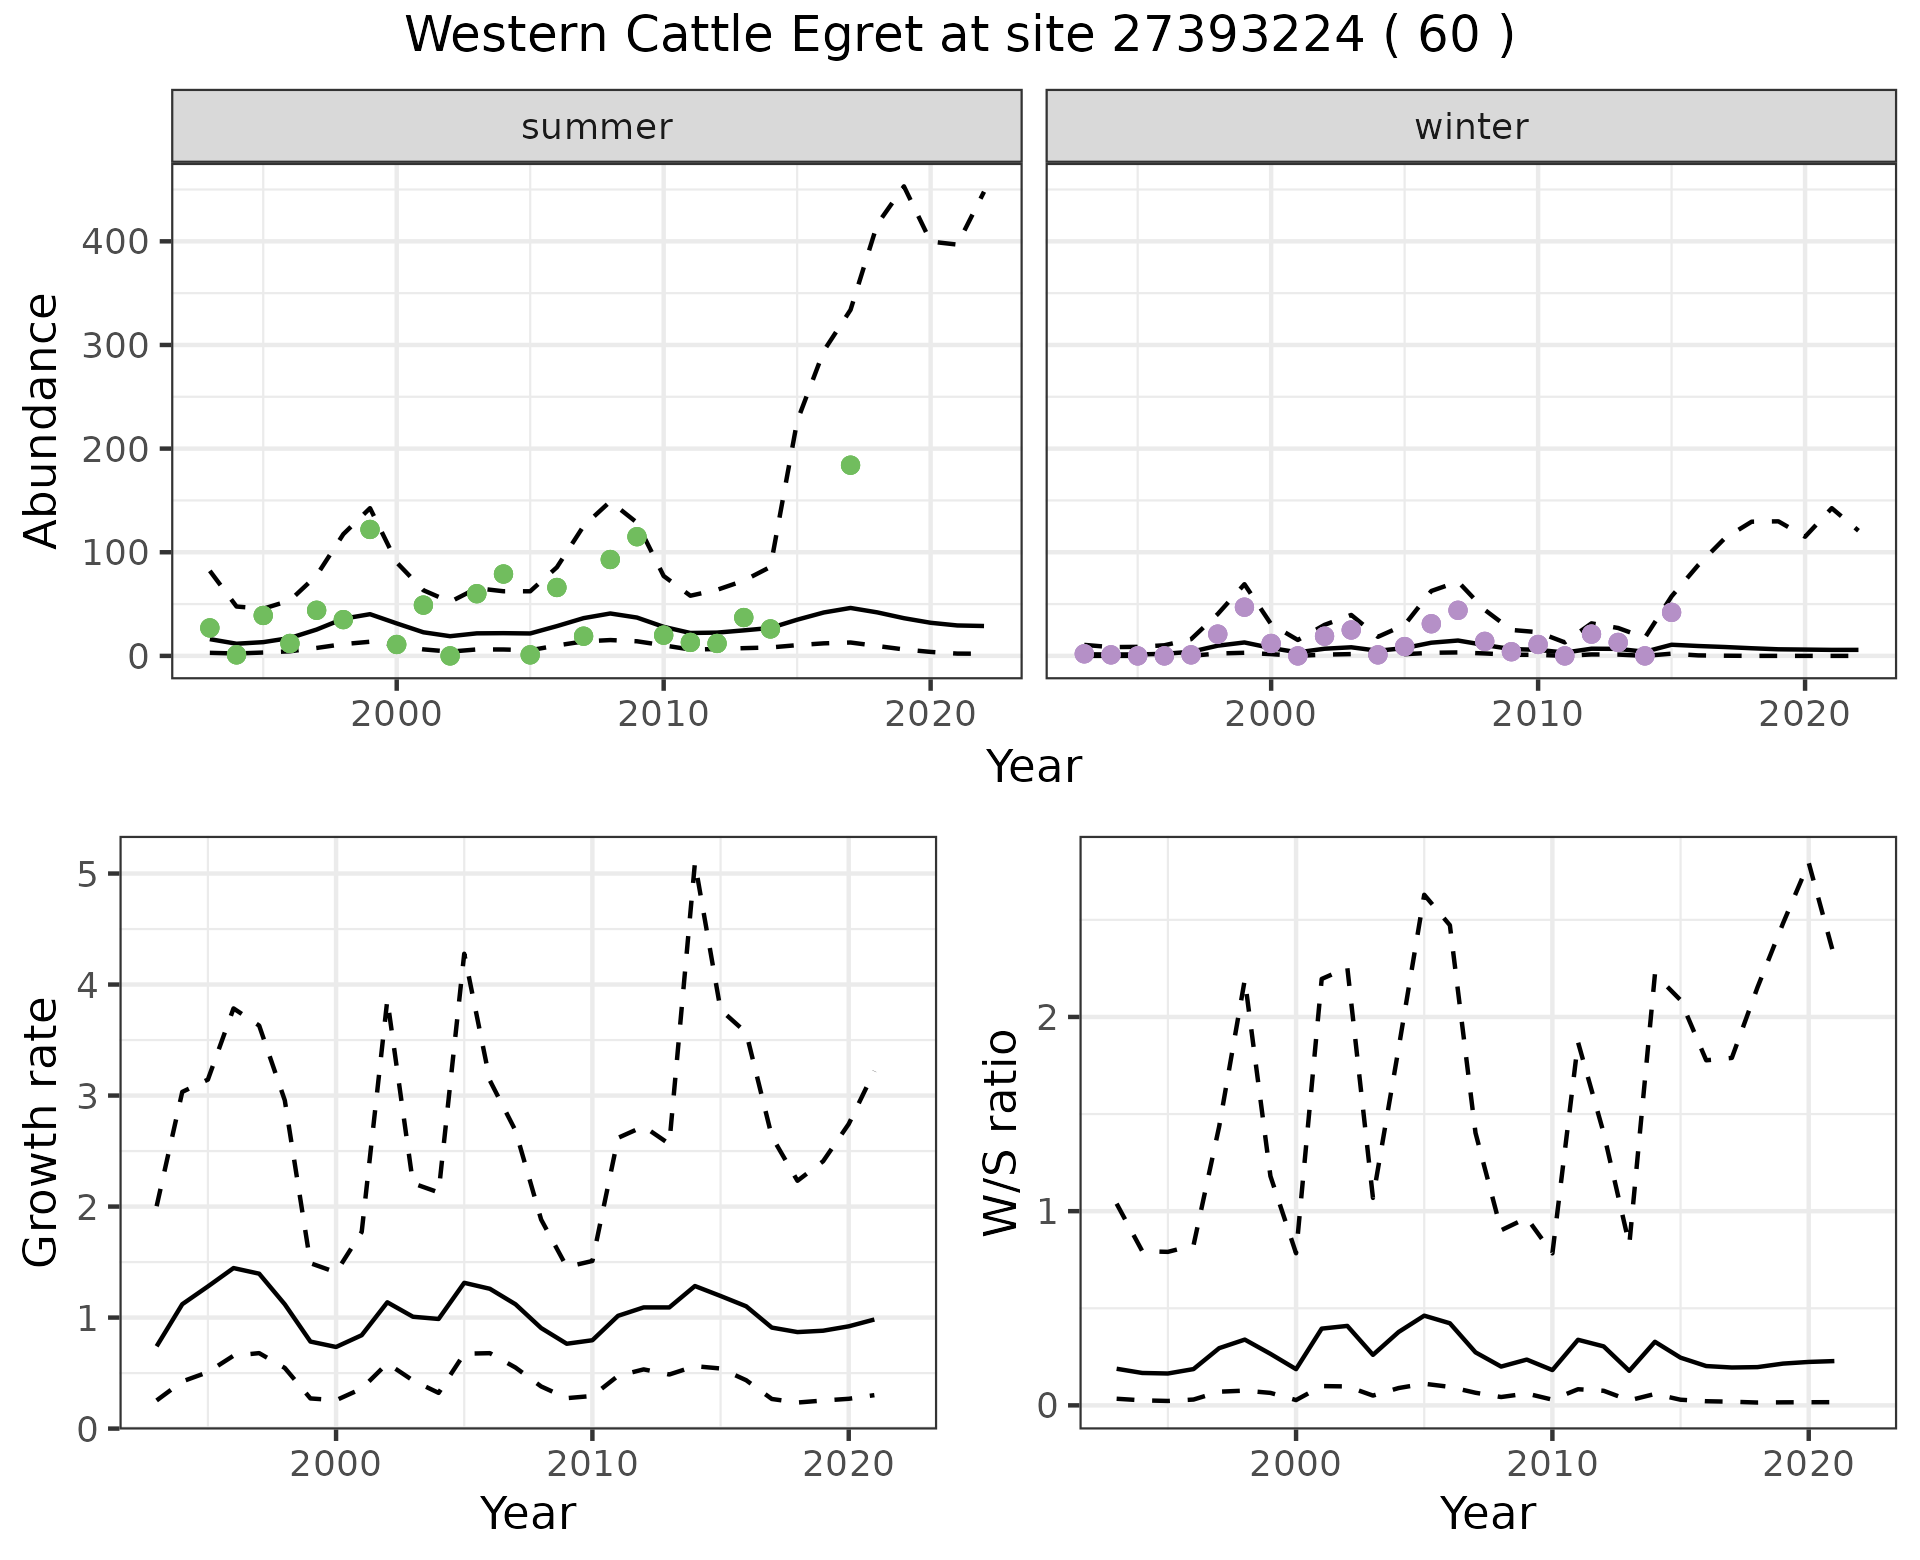Click the first green summer data point
This screenshot has height=1560, width=1920.
pyautogui.click(x=209, y=628)
